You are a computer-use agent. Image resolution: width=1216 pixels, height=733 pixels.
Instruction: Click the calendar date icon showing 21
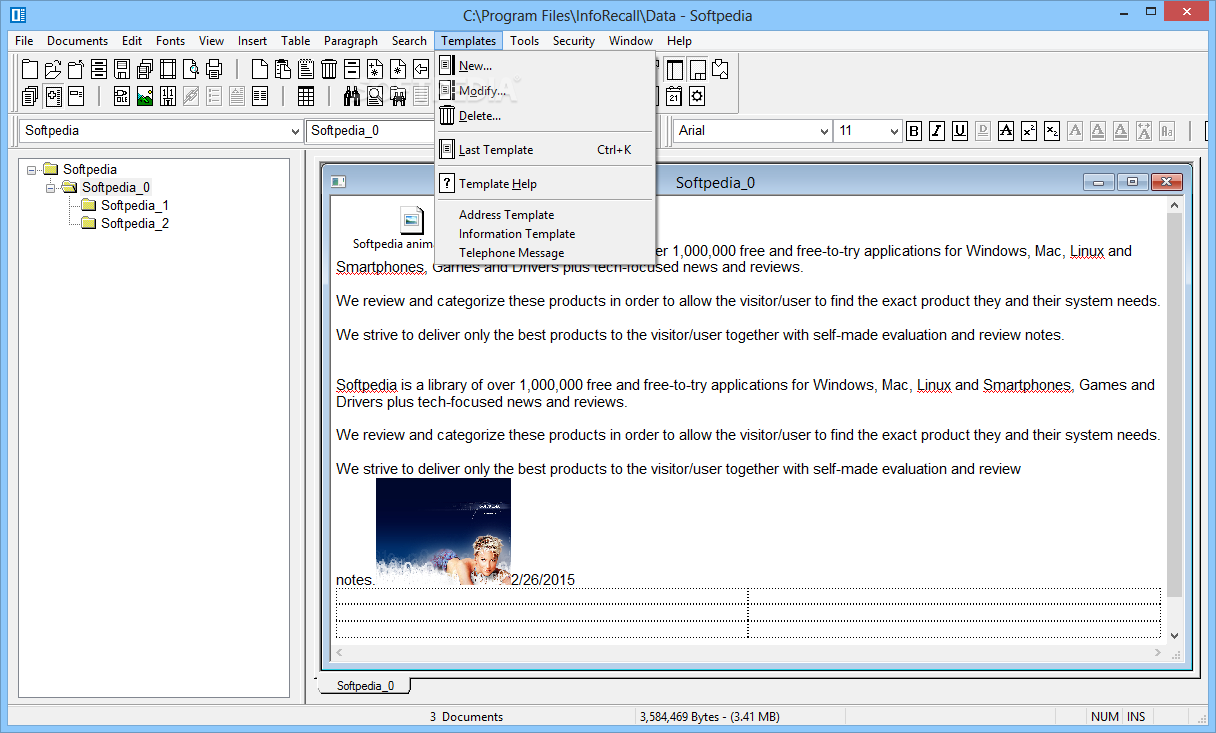click(673, 96)
